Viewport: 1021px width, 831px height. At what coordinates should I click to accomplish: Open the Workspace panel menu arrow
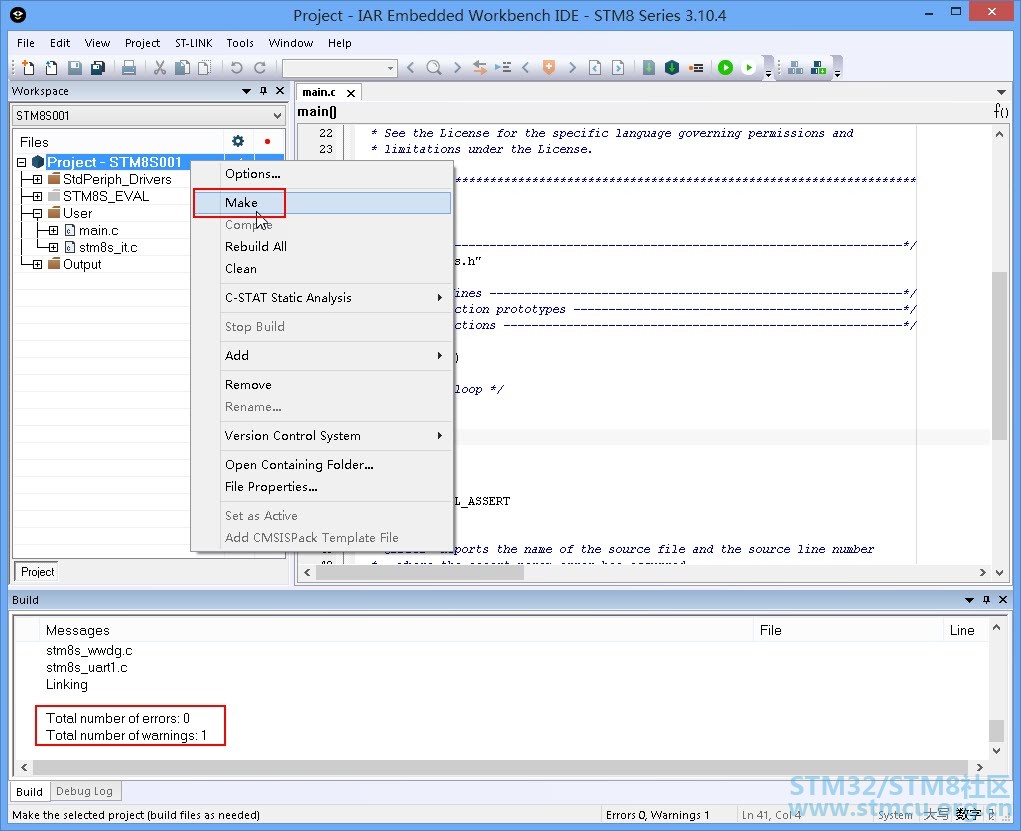click(246, 91)
